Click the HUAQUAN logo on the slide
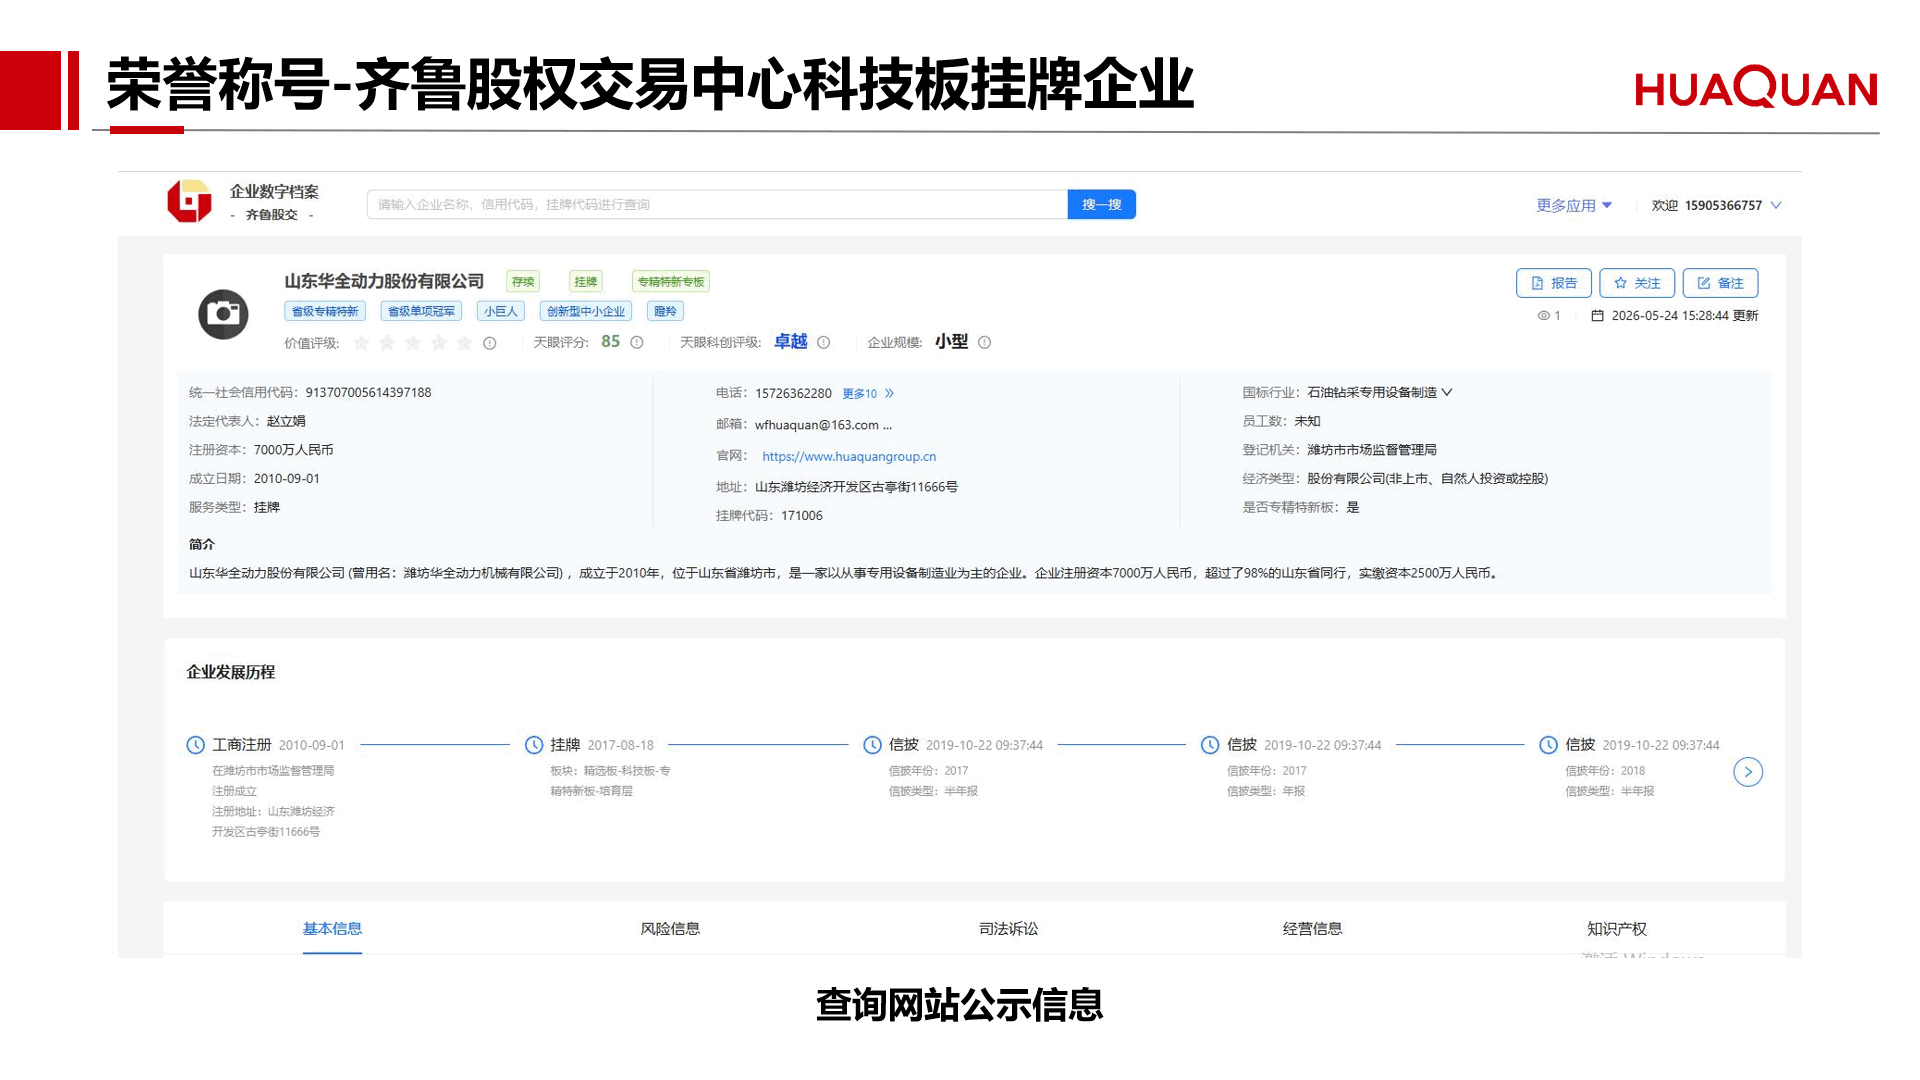 coord(1756,87)
